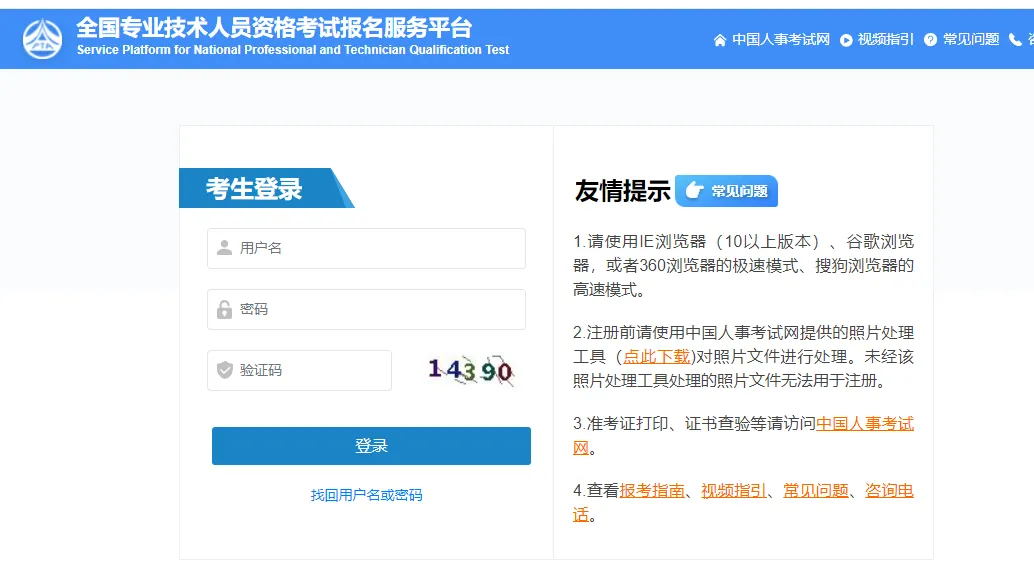
Task: Click the 考生登录 heading
Action: tap(254, 189)
